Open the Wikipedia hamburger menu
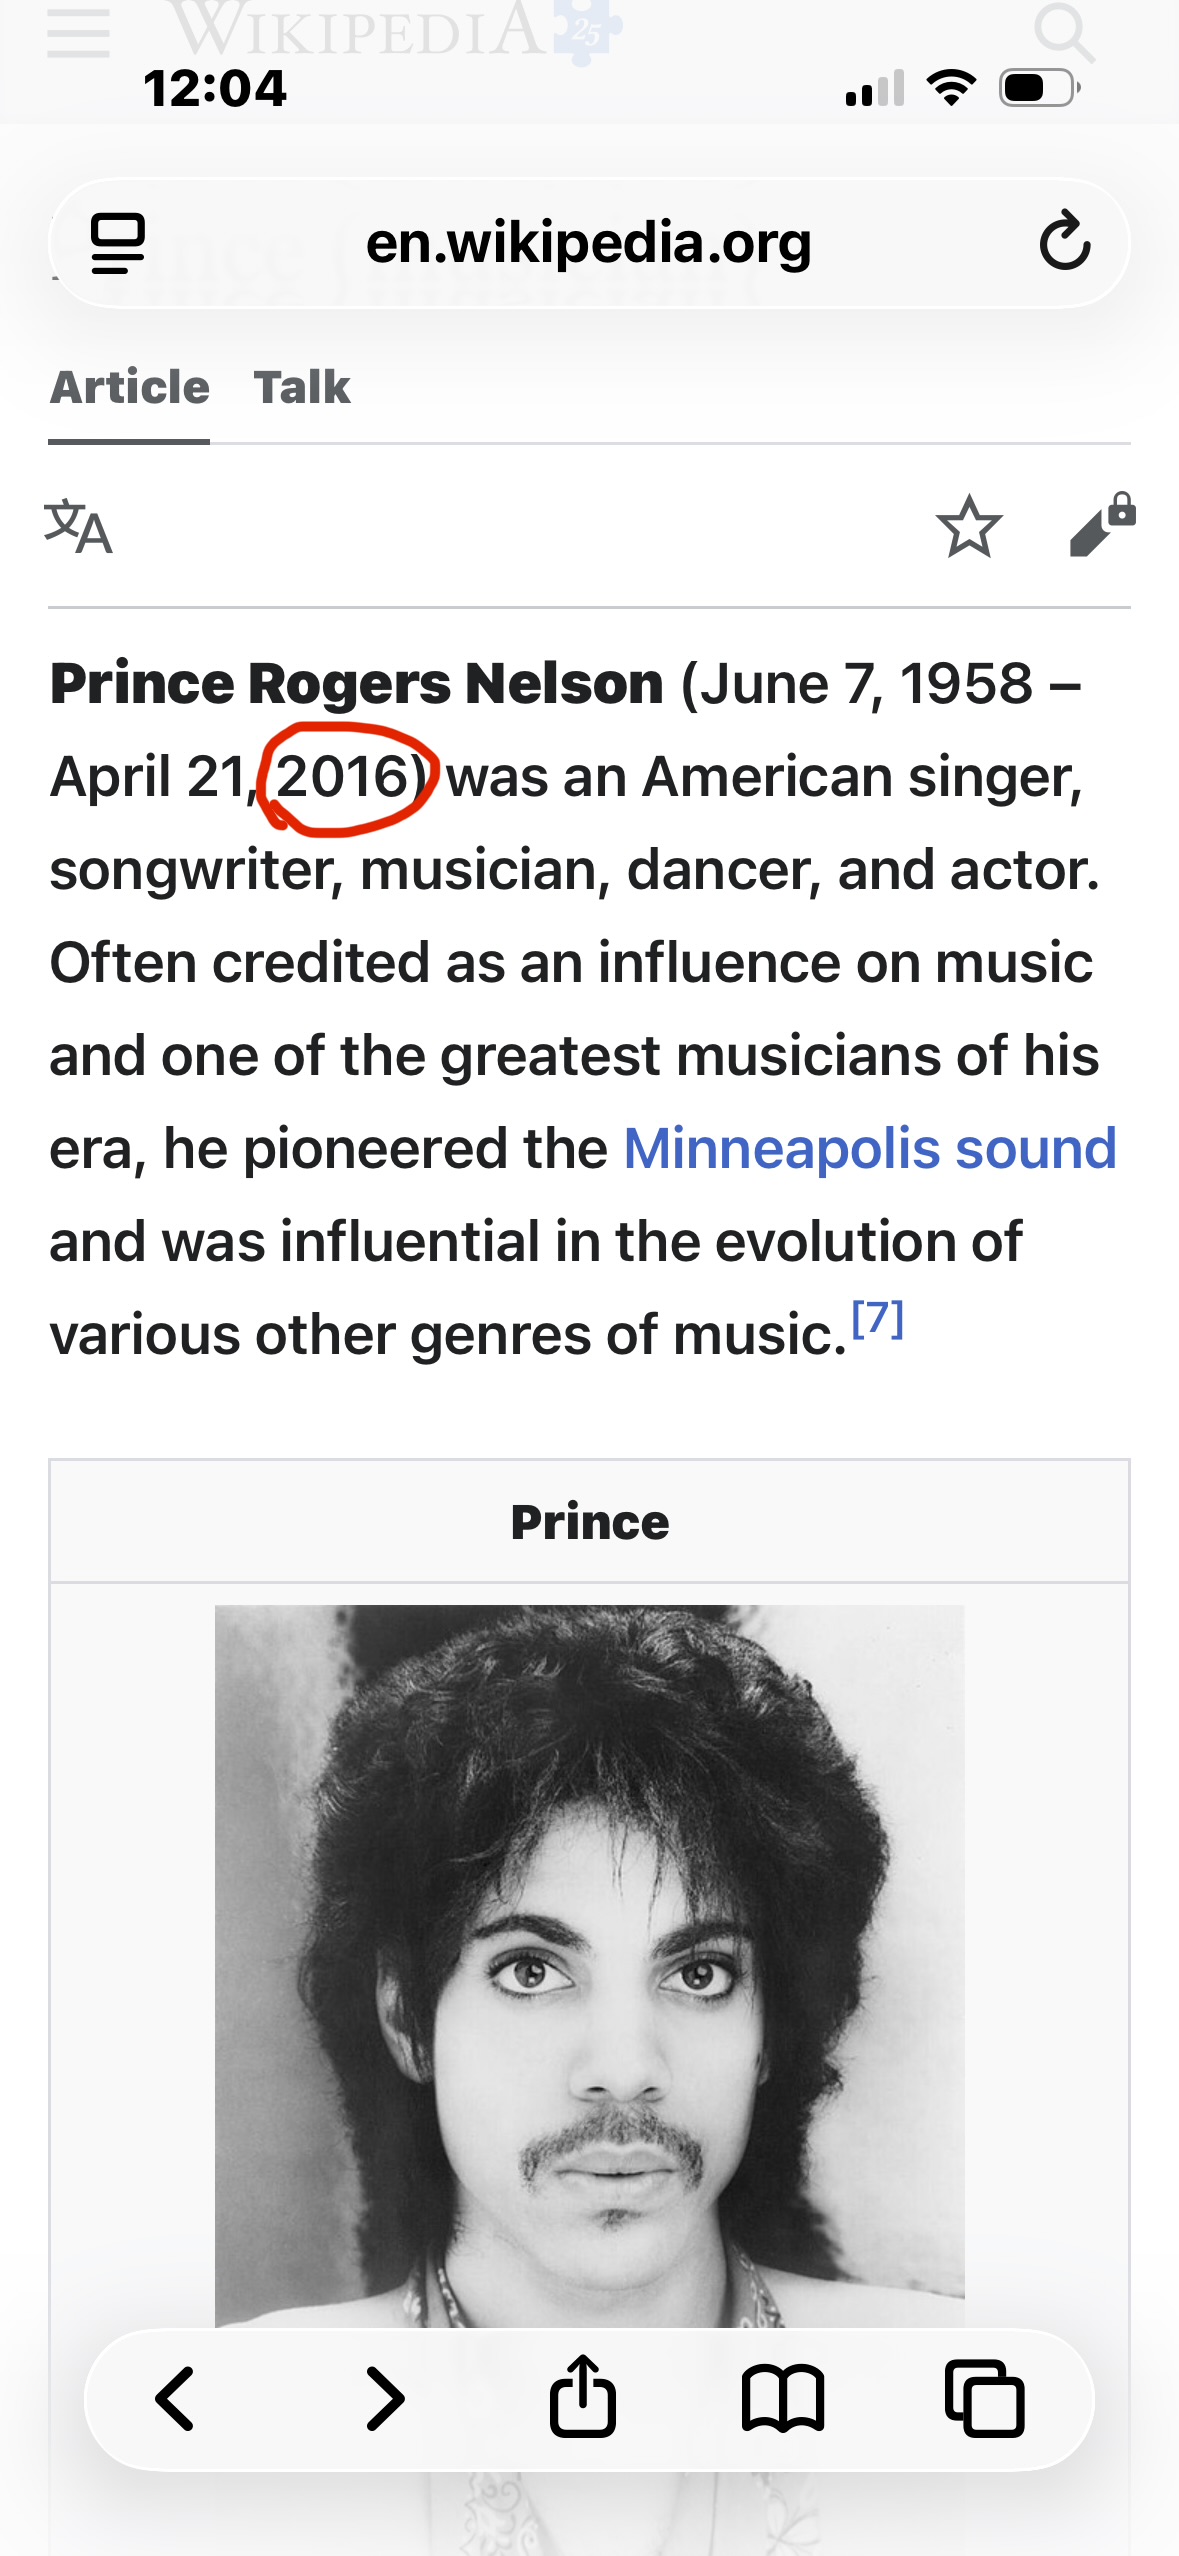The image size is (1179, 2556). [78, 32]
